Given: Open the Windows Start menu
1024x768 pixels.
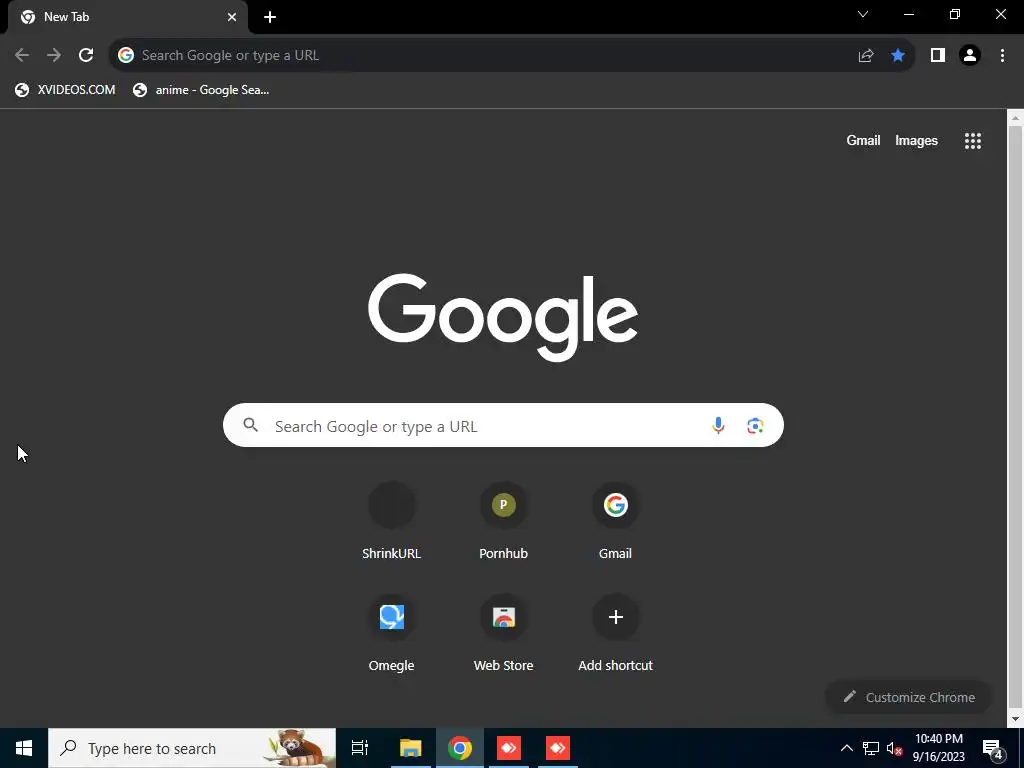Looking at the screenshot, I should click(24, 748).
